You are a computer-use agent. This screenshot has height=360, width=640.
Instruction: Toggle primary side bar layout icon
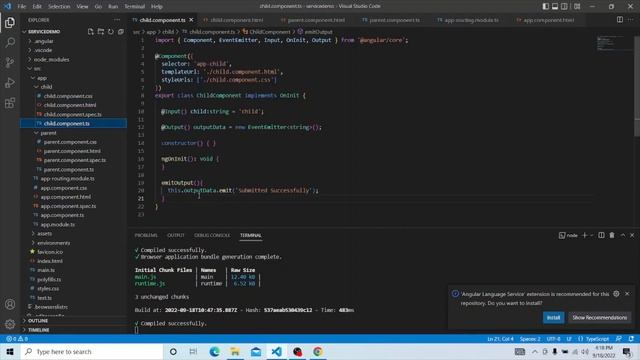click(x=546, y=6)
